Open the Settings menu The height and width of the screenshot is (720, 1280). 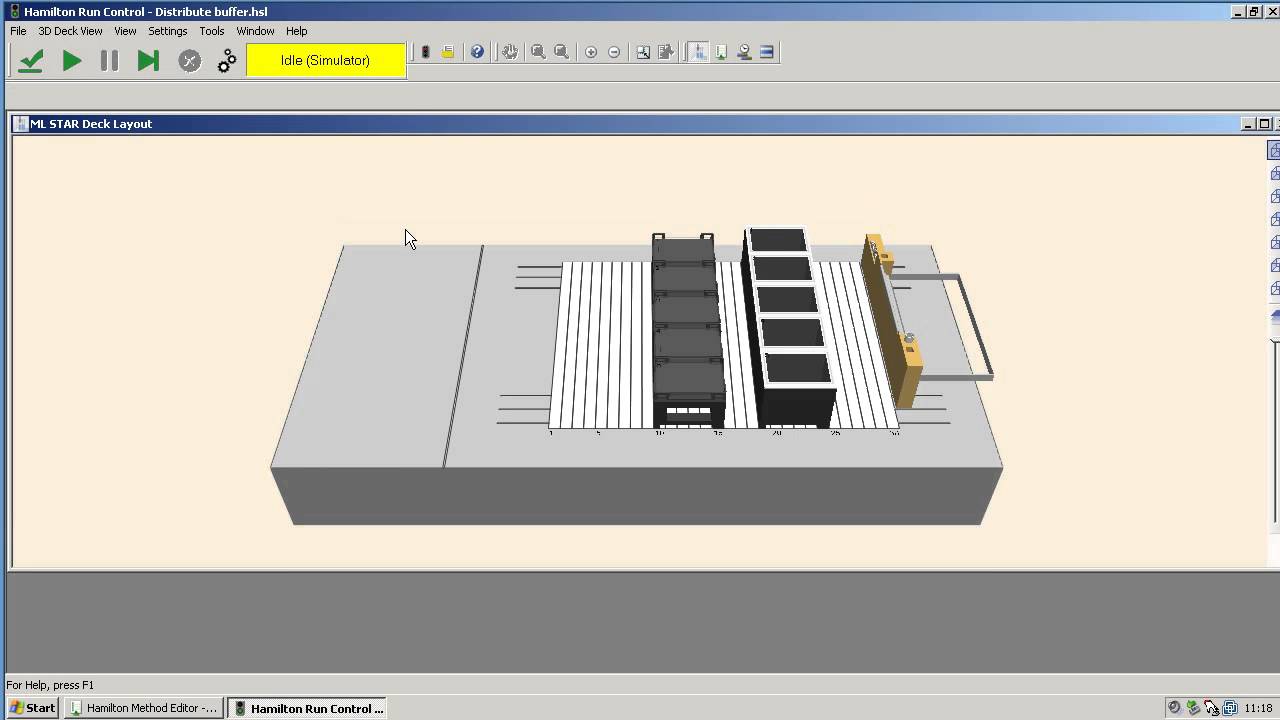point(167,31)
